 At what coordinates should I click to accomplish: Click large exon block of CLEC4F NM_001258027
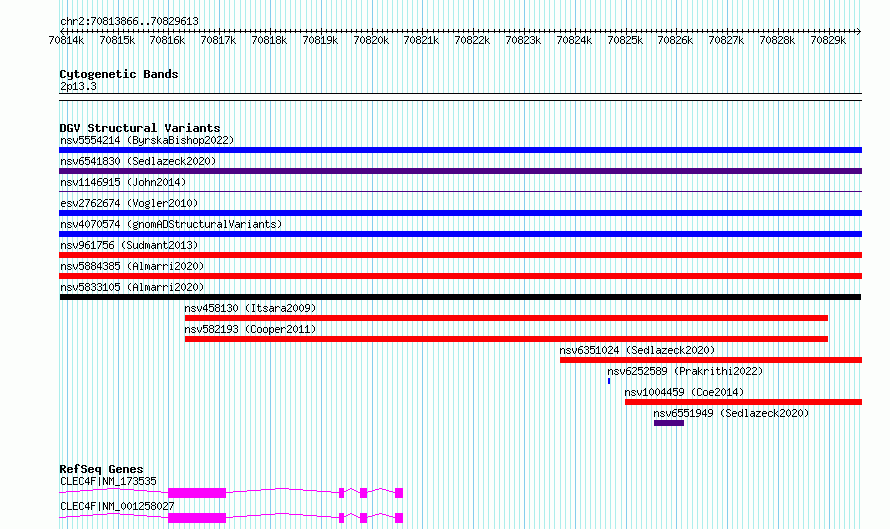click(x=197, y=518)
